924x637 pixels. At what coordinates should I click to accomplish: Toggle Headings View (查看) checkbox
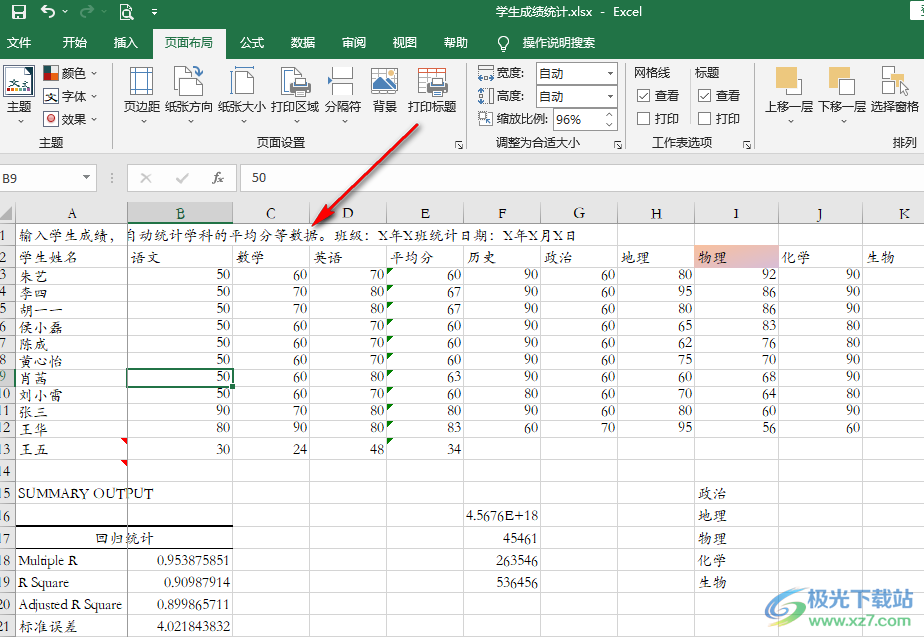point(704,95)
